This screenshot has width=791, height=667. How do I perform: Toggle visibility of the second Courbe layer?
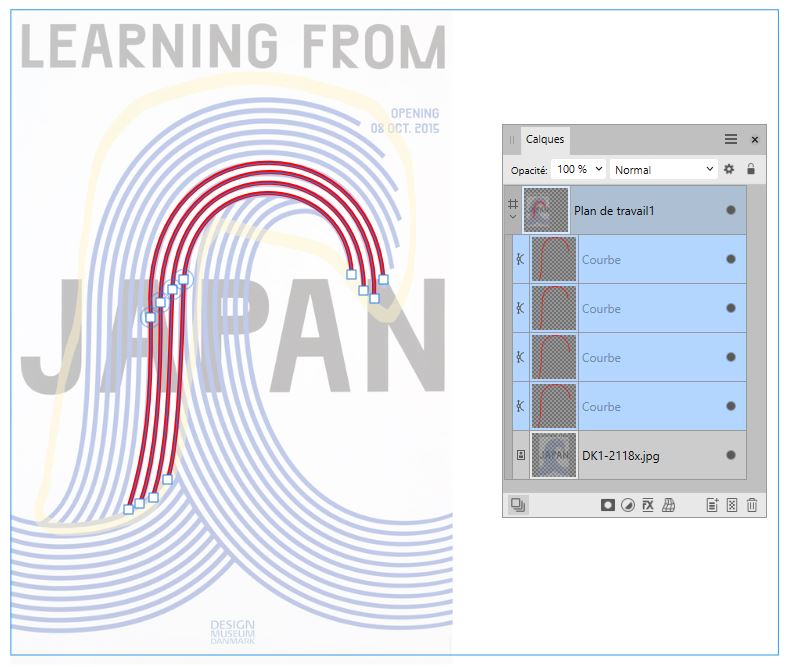coord(730,308)
